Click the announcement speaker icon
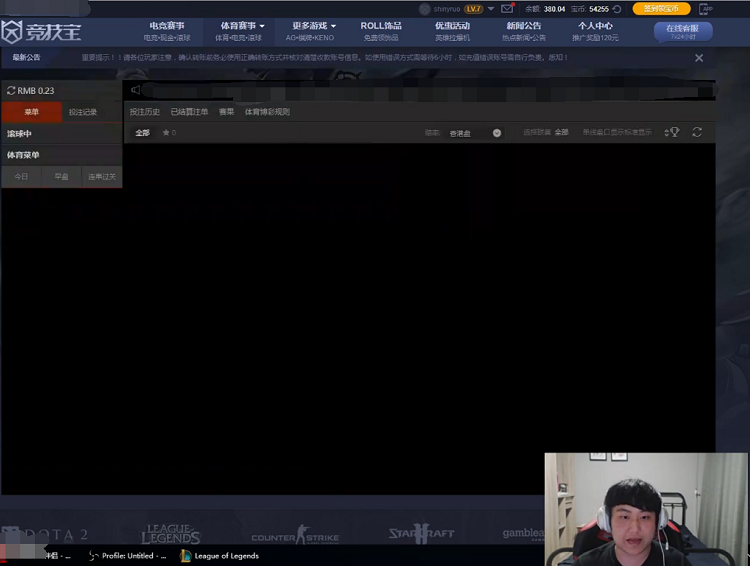Screen dimensions: 750x566 click(135, 91)
